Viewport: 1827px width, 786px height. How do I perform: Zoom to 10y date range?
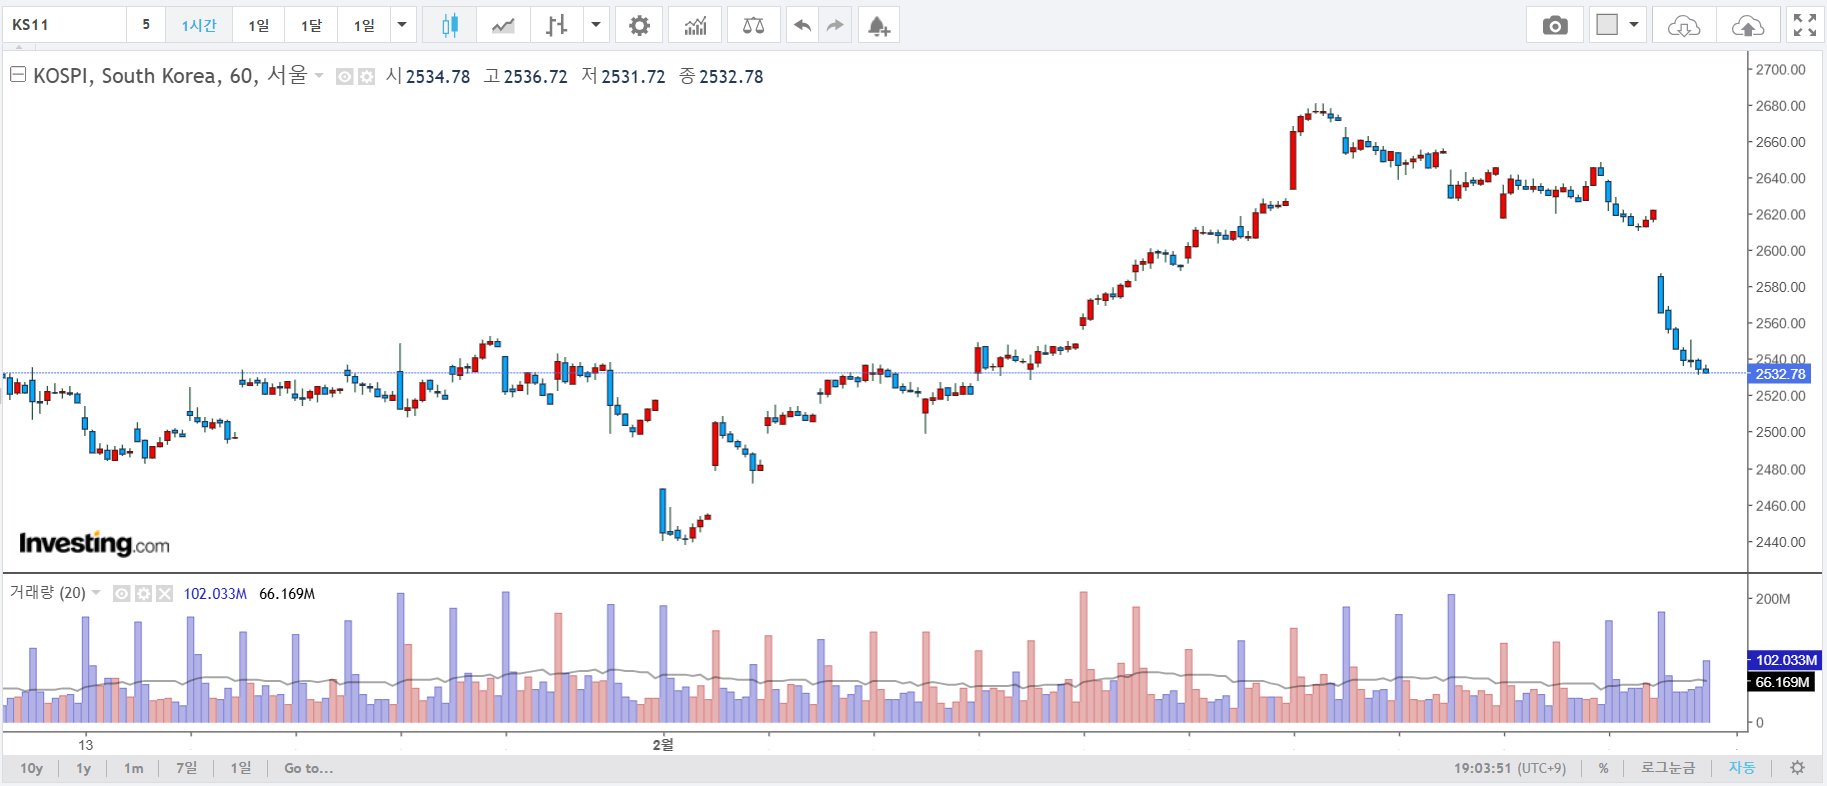32,768
